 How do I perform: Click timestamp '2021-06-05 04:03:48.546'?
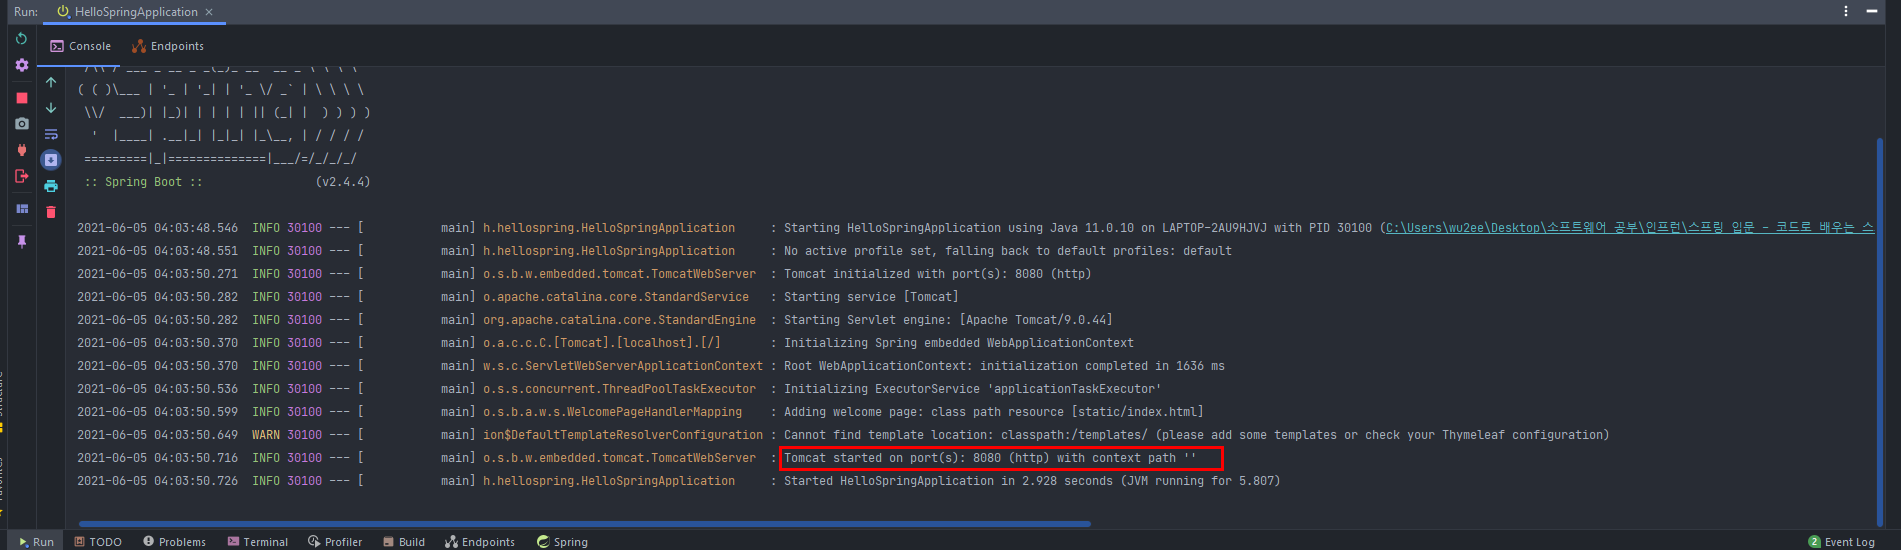pos(158,228)
